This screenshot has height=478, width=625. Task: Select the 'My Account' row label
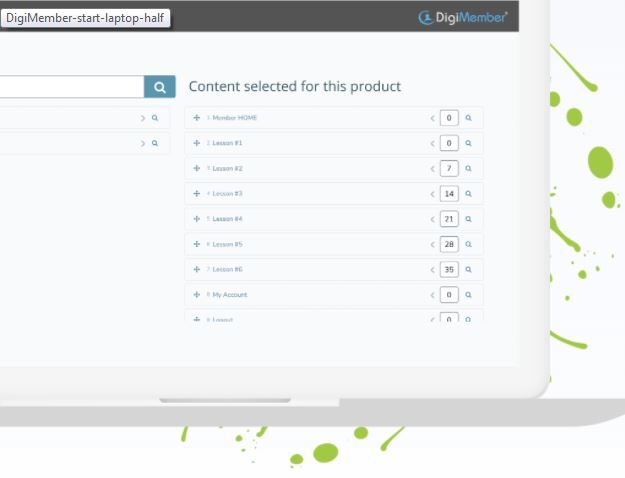tap(230, 295)
